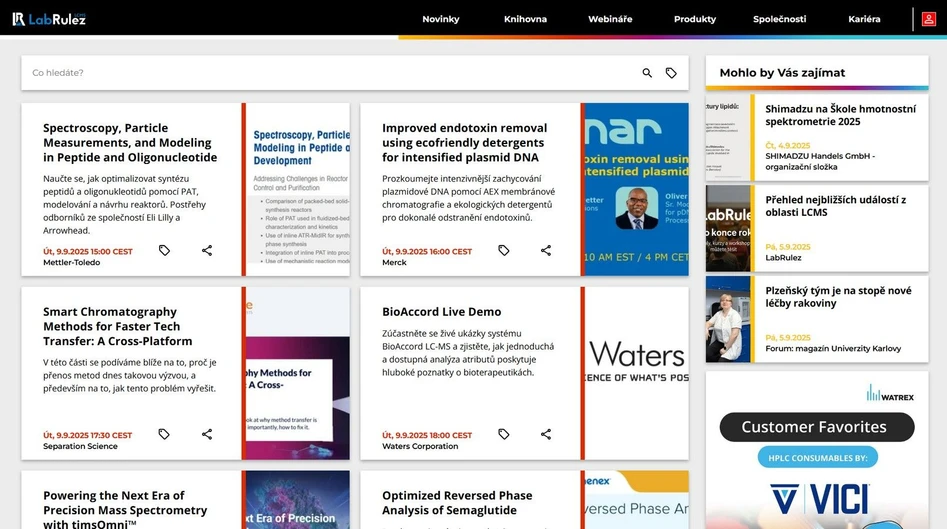This screenshot has width=947, height=529.
Task: Open the Novinky menu item
Action: point(441,19)
